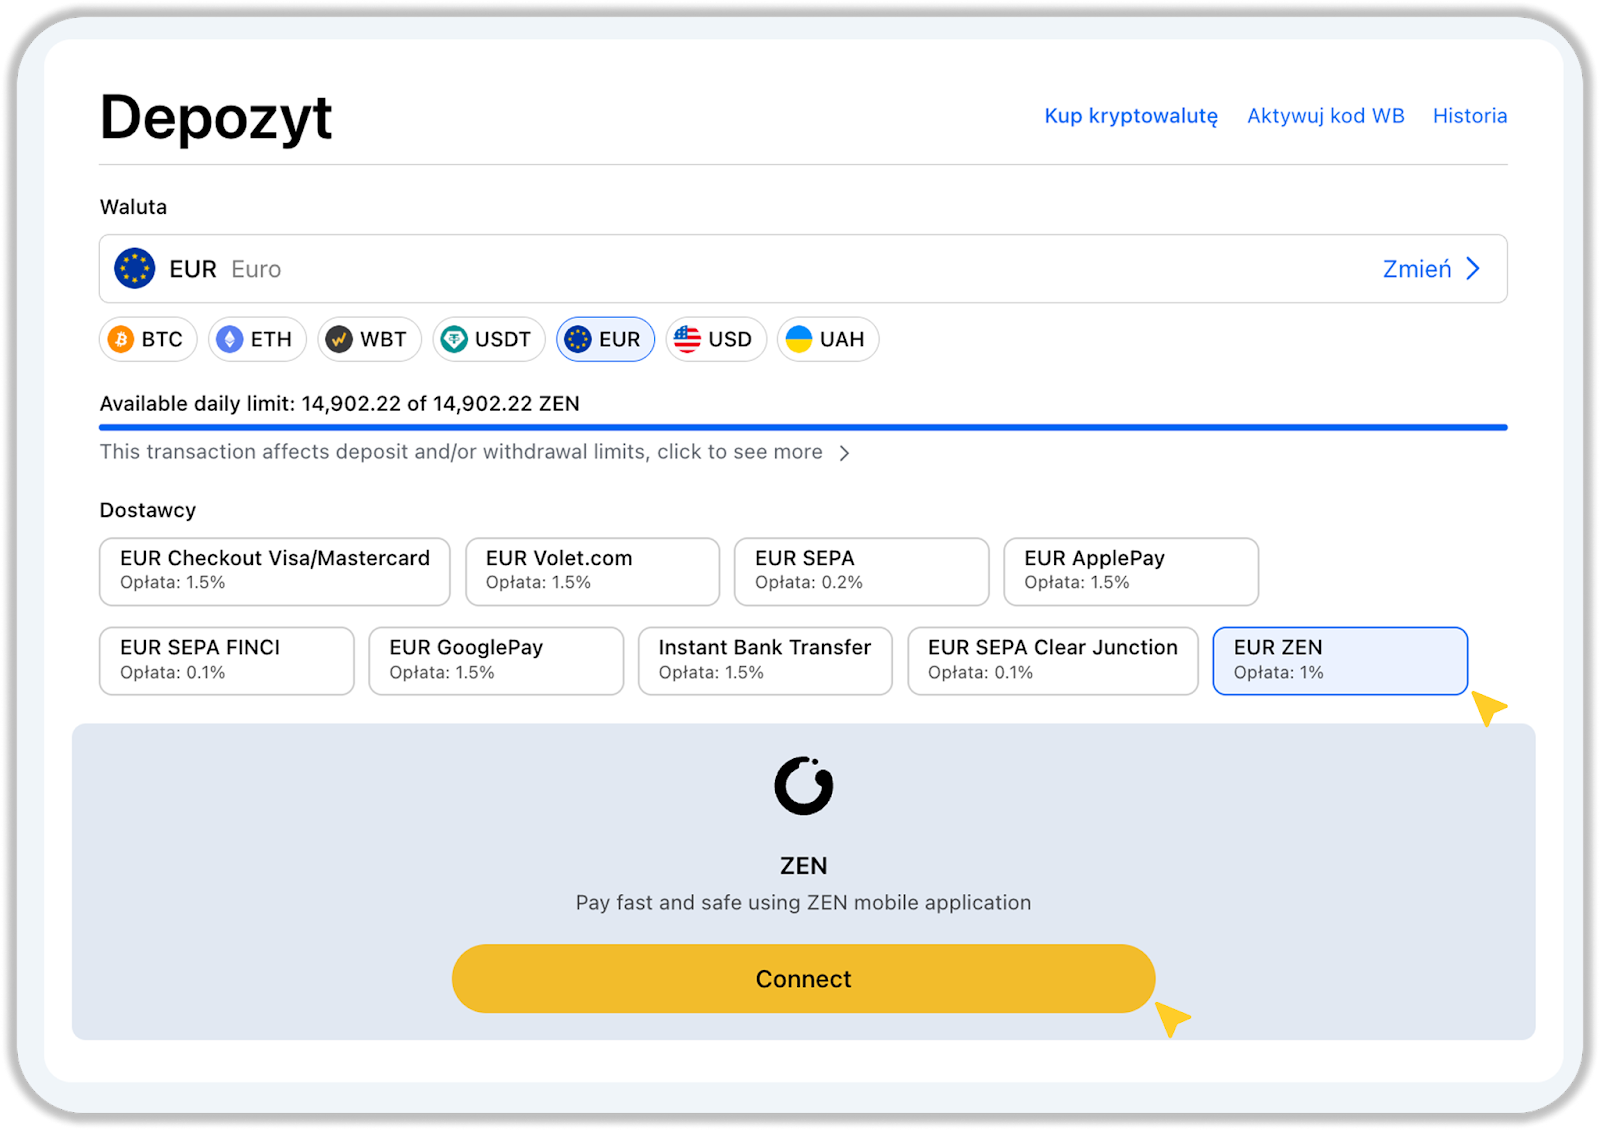
Task: Choose EUR ApplePay provider
Action: [x=1130, y=571]
